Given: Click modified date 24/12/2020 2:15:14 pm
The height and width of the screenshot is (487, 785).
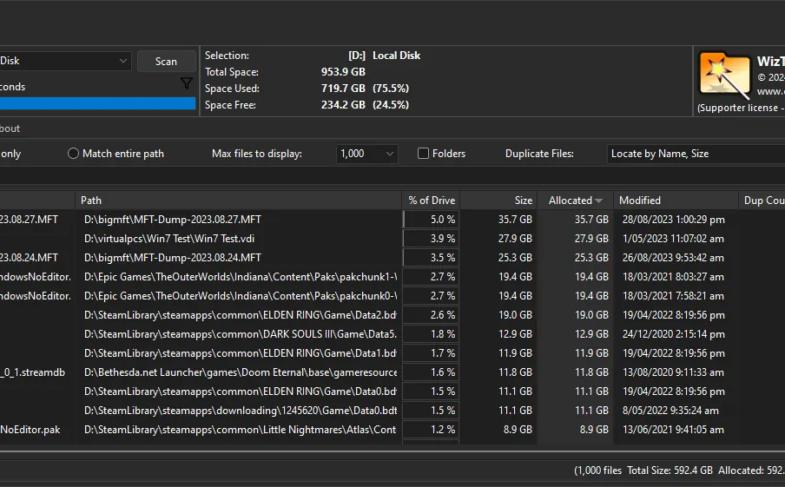Looking at the screenshot, I should [x=673, y=334].
